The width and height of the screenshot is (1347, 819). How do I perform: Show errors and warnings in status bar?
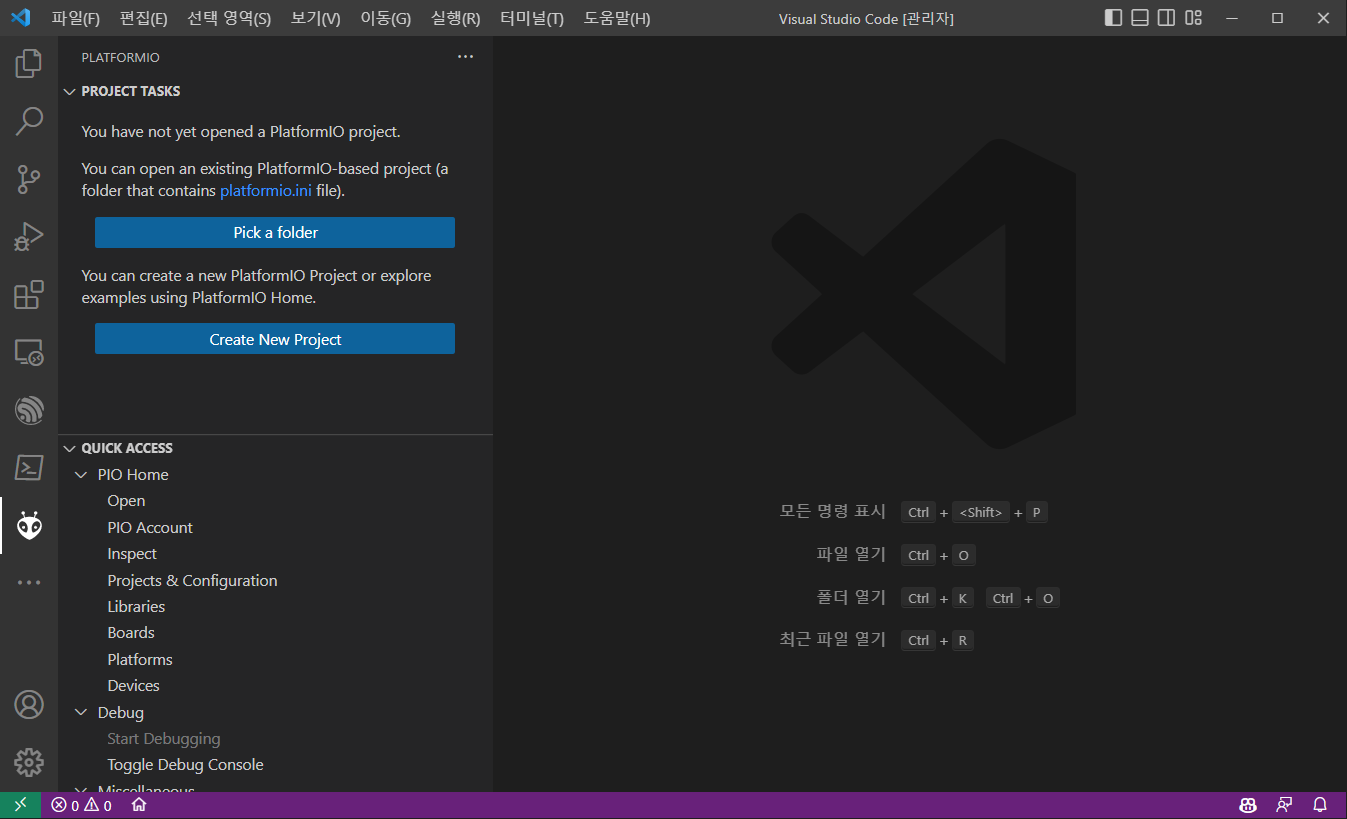coord(82,805)
